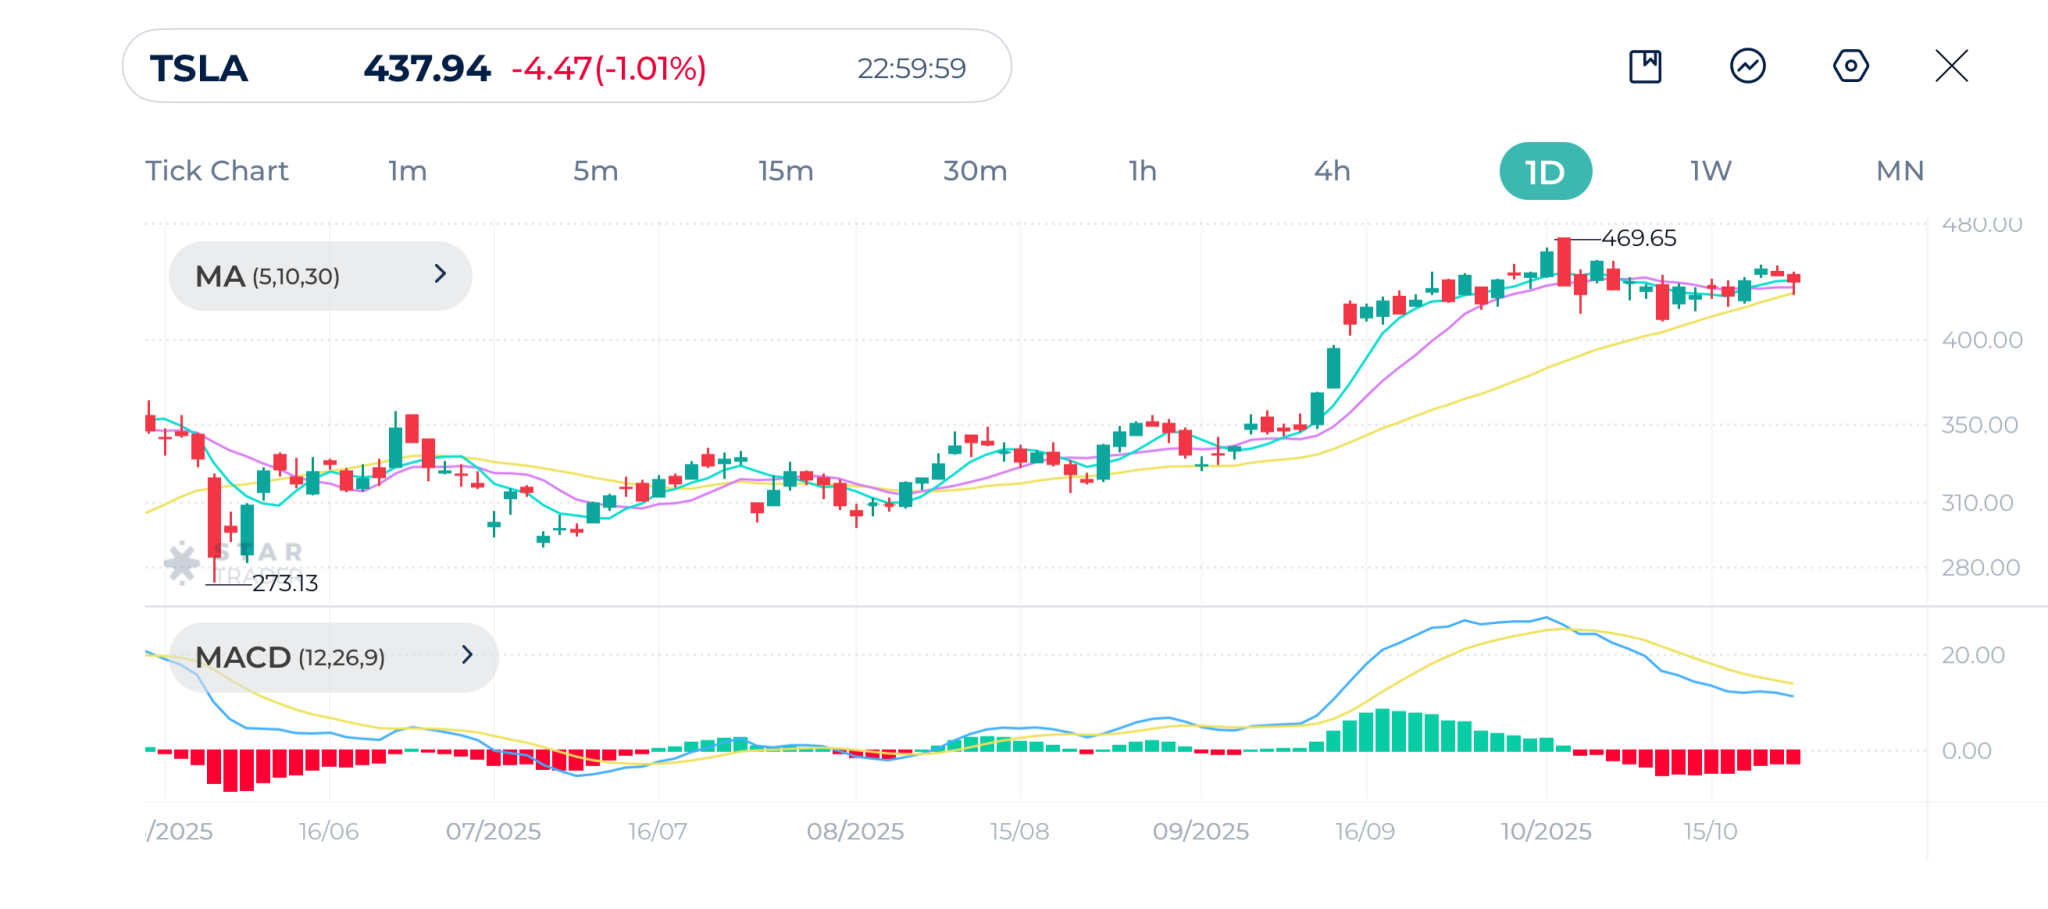Expand the MACD (12,26,9) indicator selector

(x=333, y=657)
